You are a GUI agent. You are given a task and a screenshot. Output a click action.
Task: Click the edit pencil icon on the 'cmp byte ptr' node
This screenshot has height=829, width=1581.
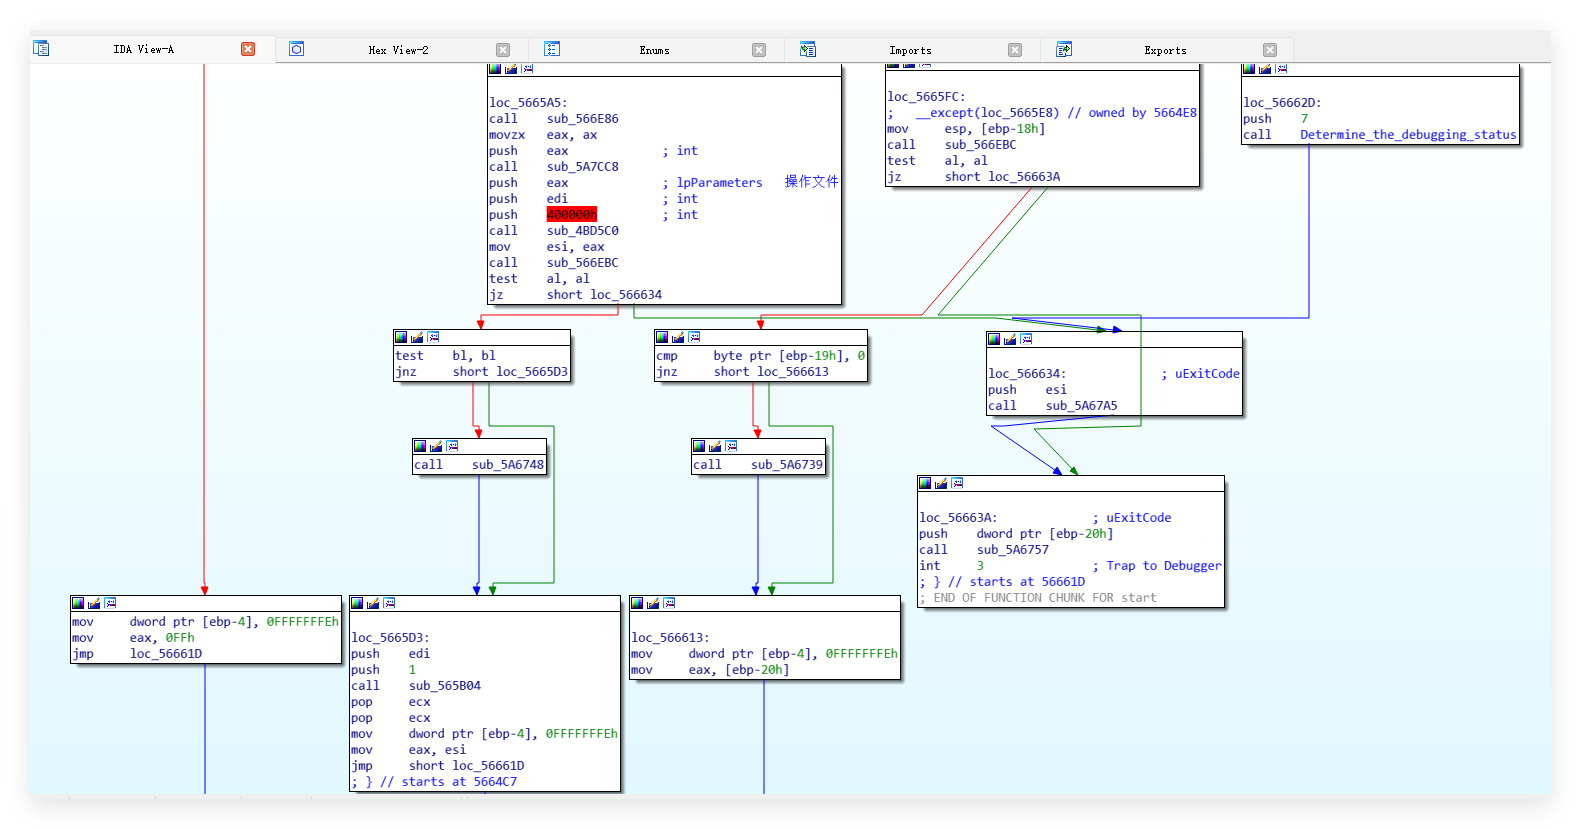[x=678, y=337]
